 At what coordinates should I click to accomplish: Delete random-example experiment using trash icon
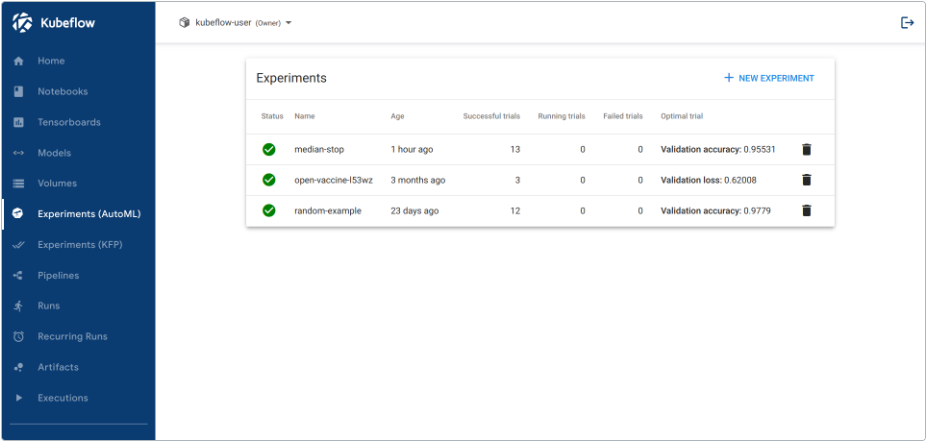pos(806,210)
